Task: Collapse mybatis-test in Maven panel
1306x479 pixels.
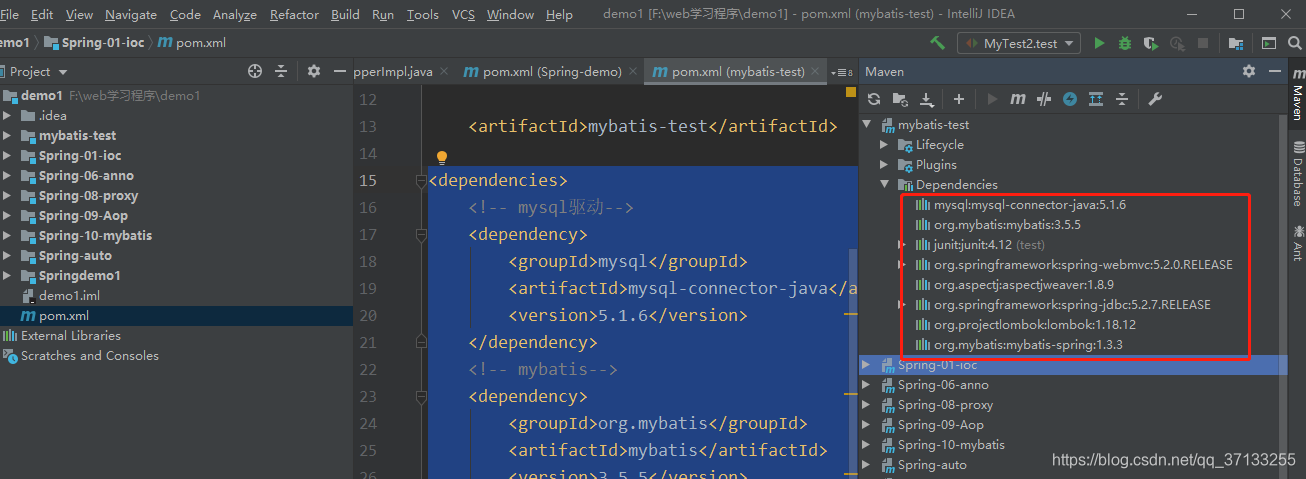Action: [x=867, y=125]
